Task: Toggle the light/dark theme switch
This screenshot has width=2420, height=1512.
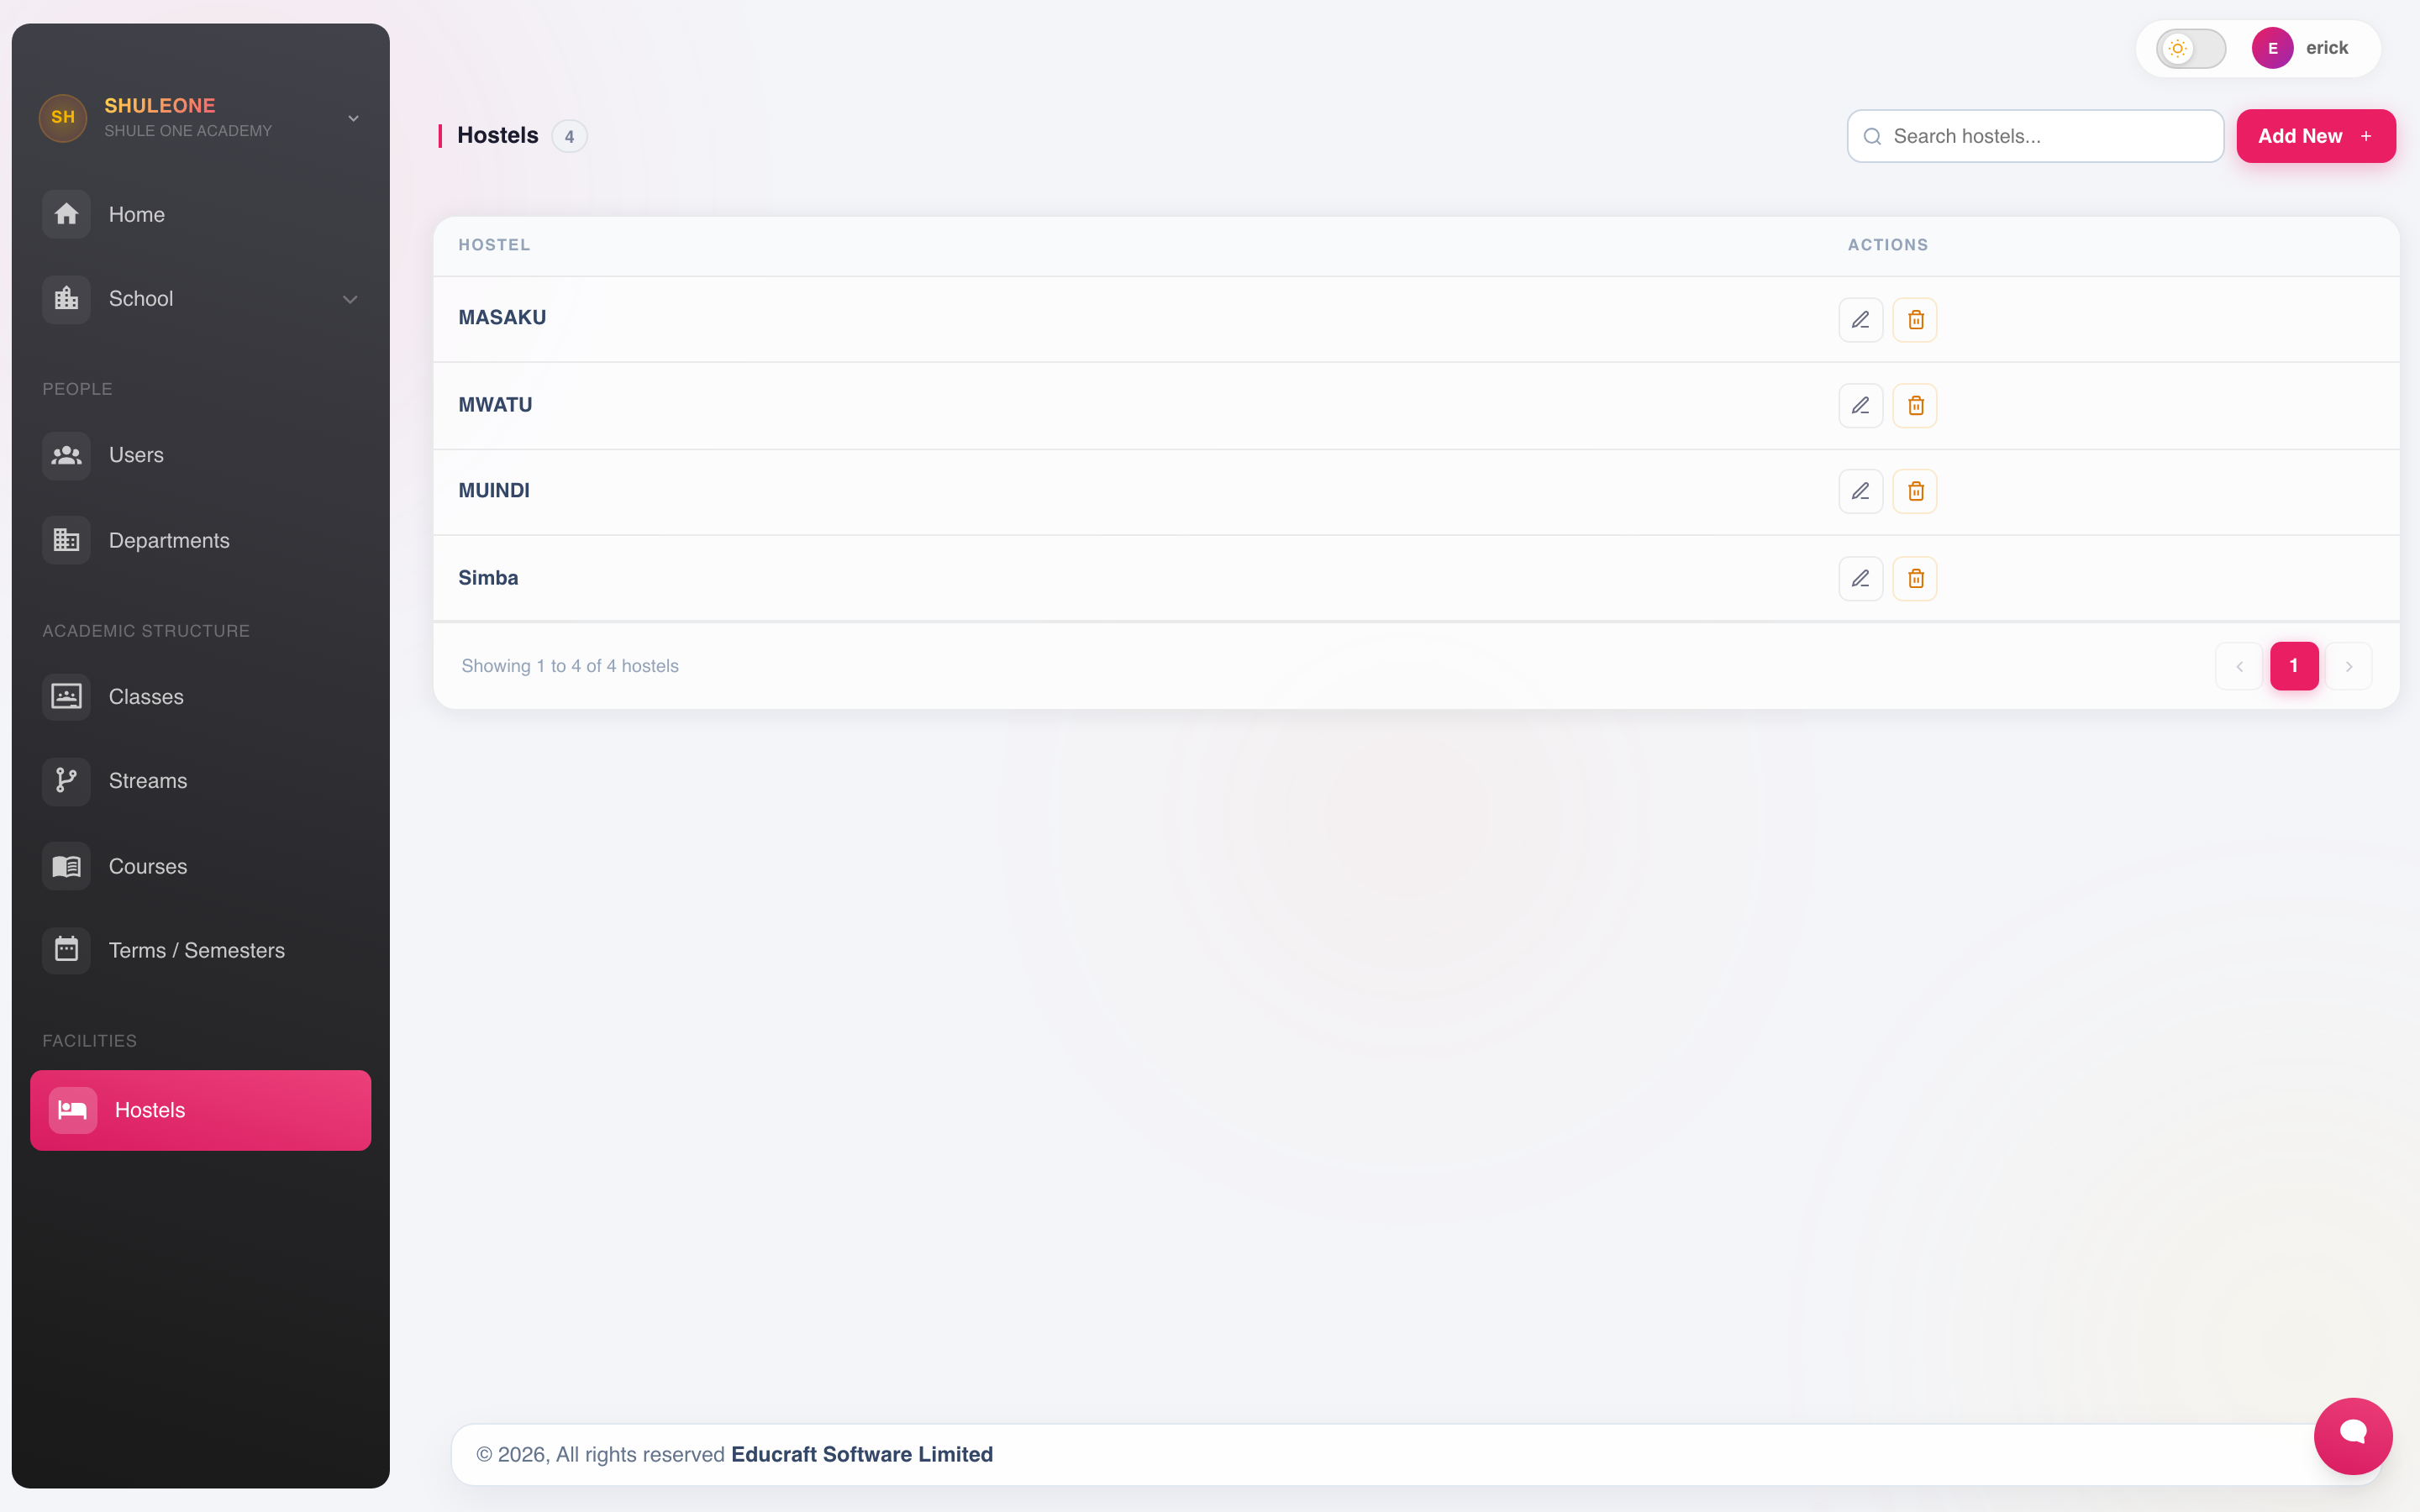Action: (2190, 48)
